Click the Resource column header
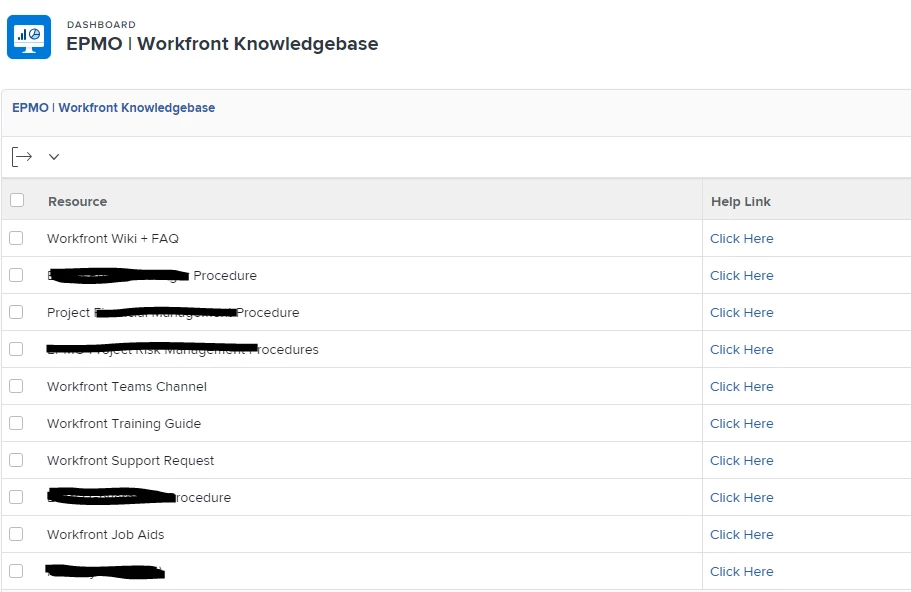The width and height of the screenshot is (911, 592). [77, 202]
